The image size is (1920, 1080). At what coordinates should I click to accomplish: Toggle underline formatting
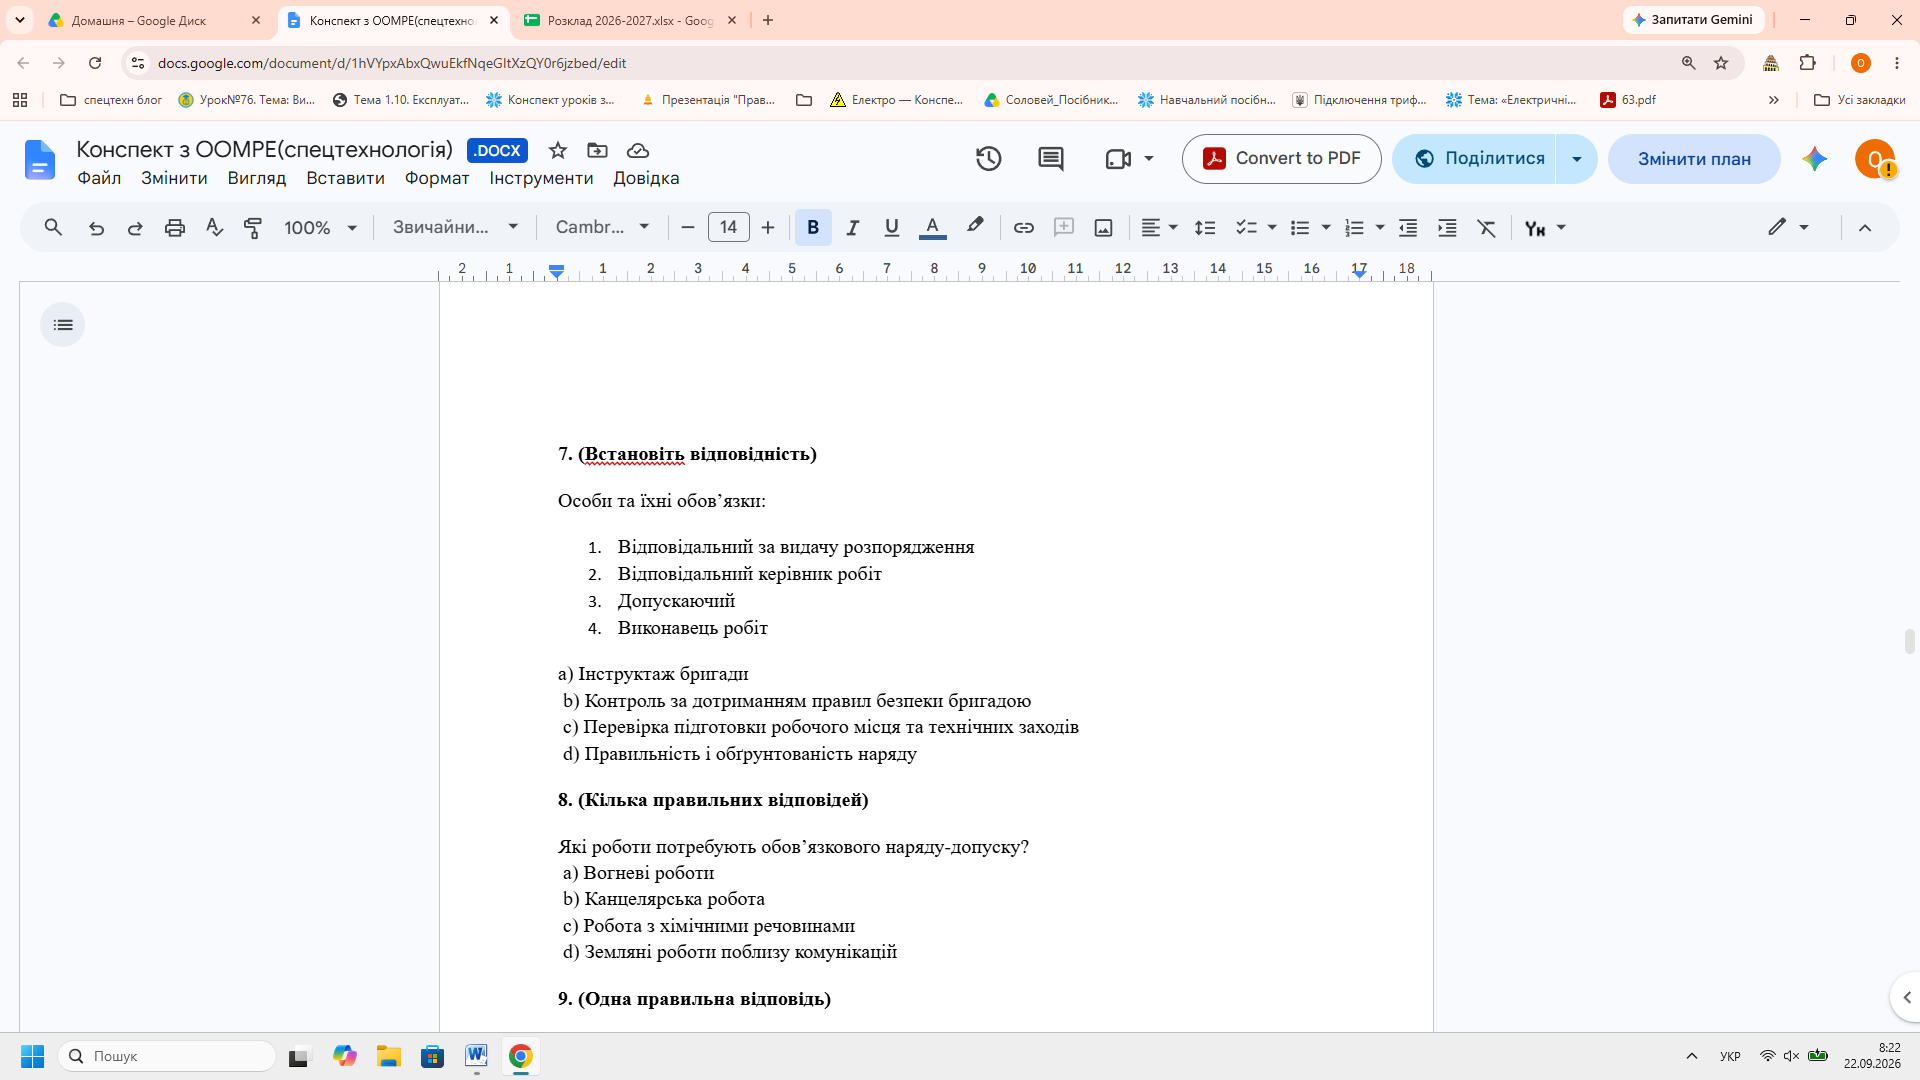click(892, 228)
